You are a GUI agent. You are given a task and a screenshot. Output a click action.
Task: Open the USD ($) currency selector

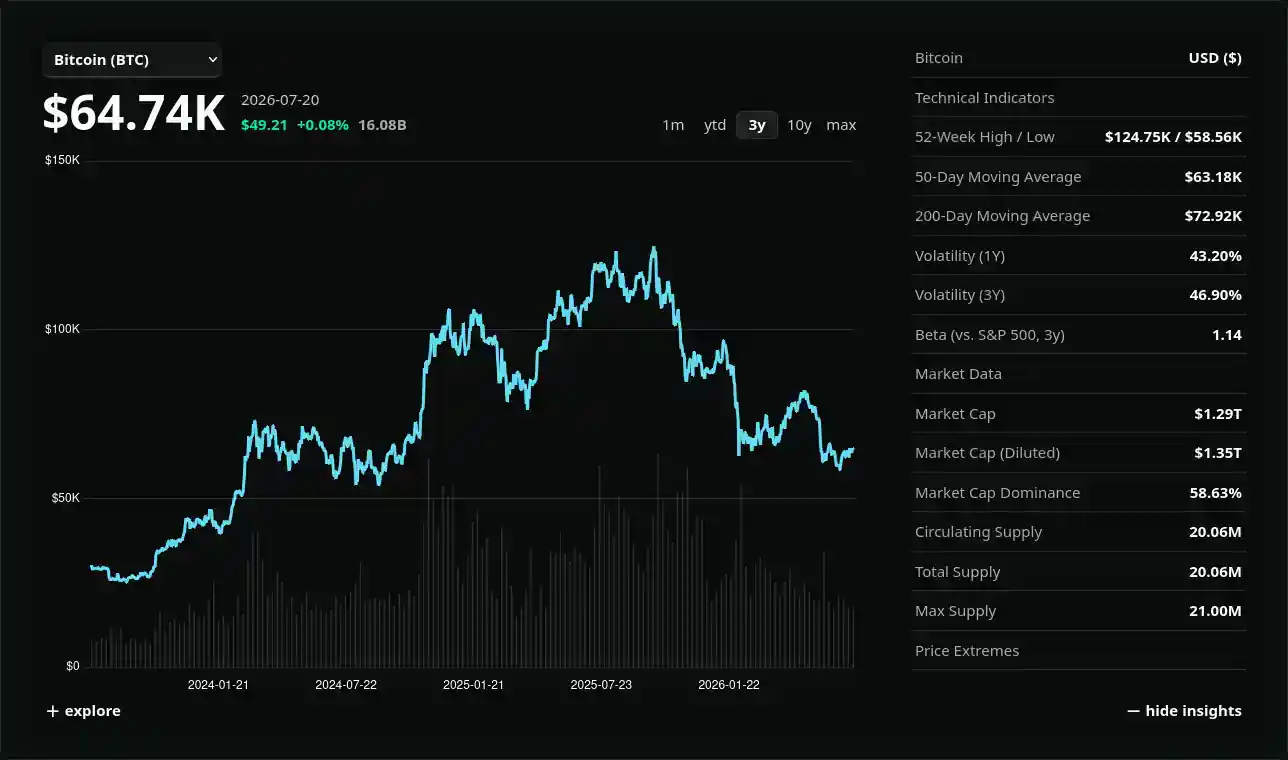[1215, 58]
